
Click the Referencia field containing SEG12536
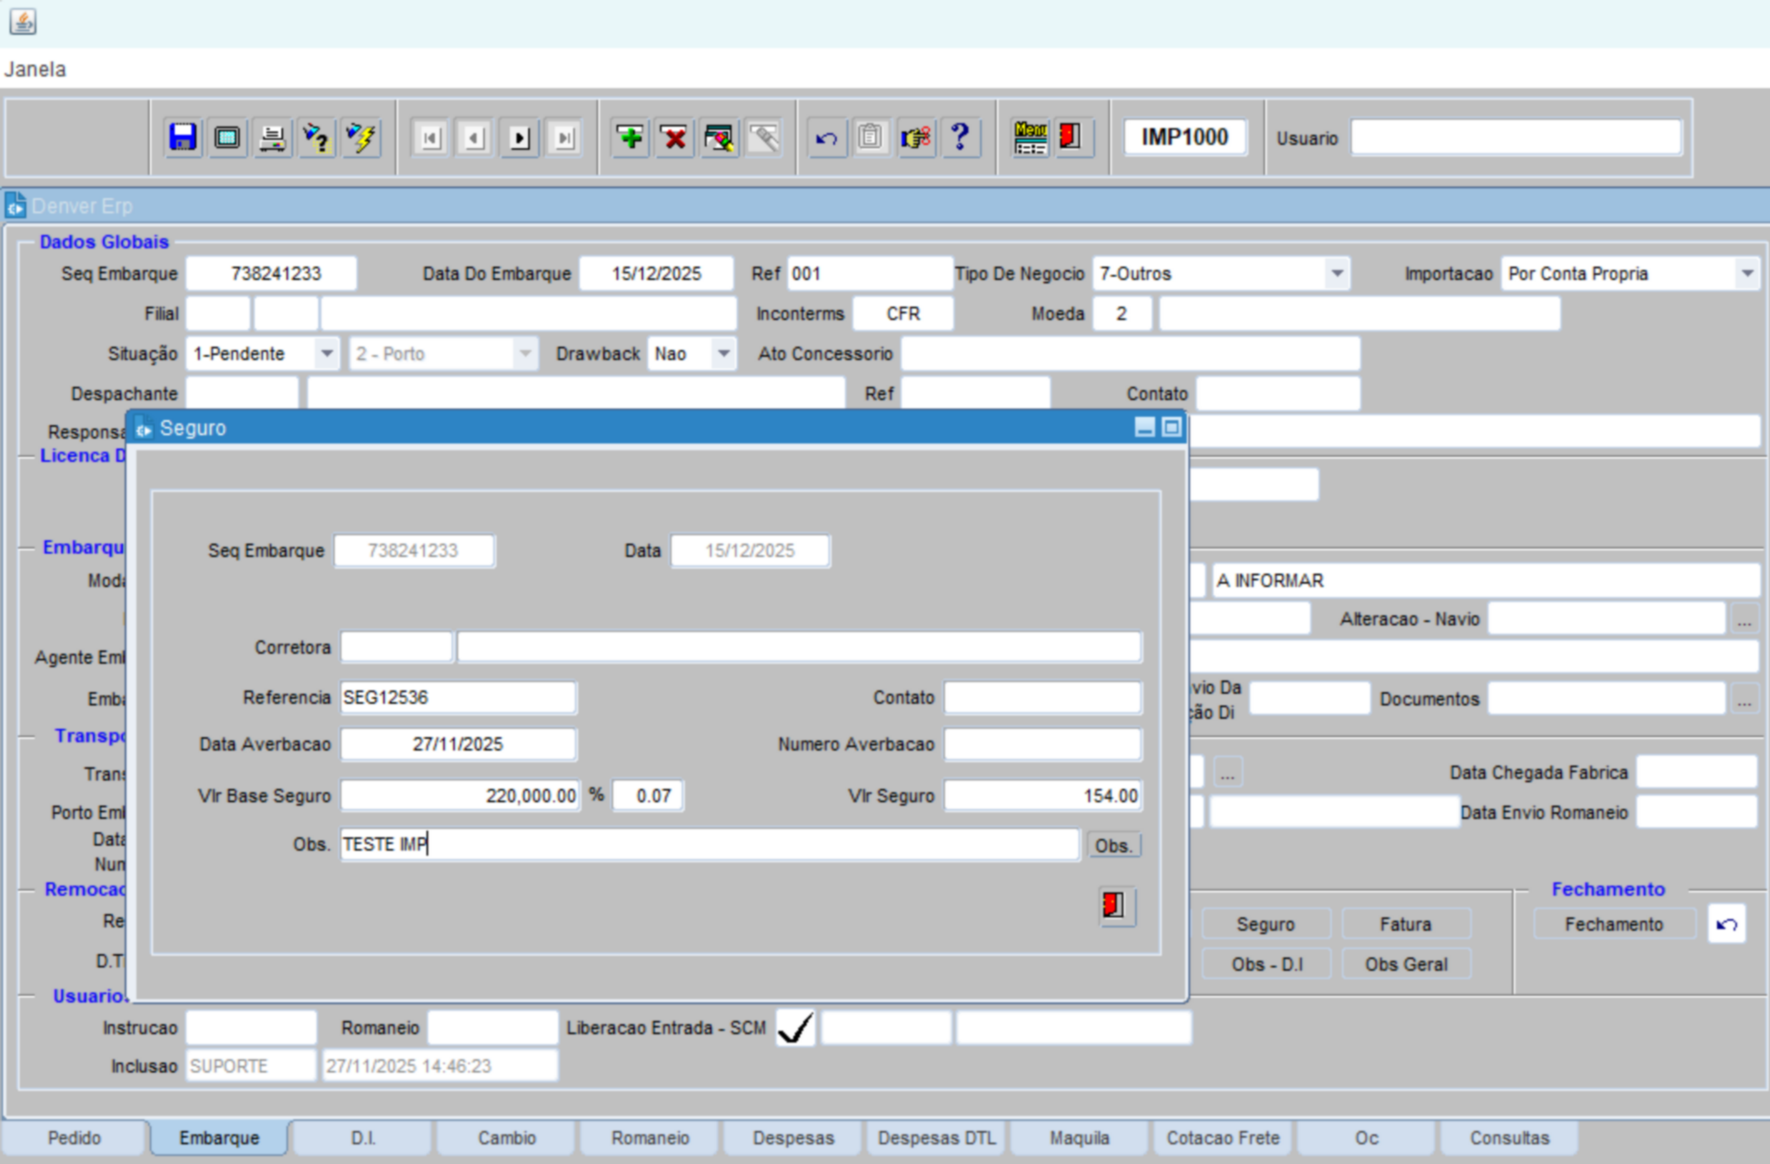[457, 698]
